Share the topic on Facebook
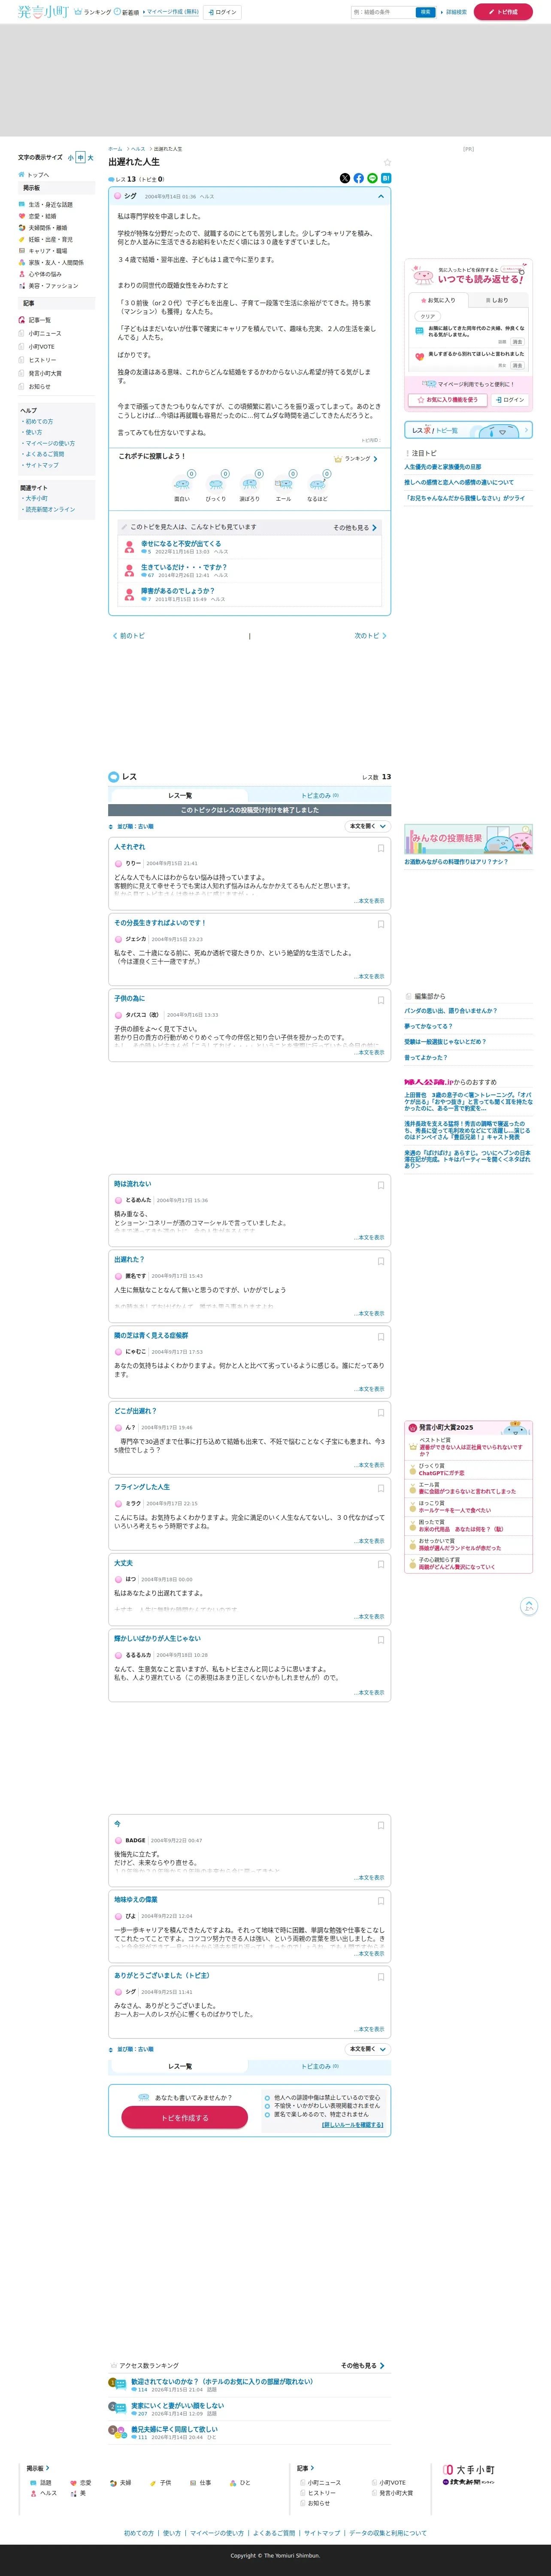This screenshot has width=551, height=2576. 359,178
